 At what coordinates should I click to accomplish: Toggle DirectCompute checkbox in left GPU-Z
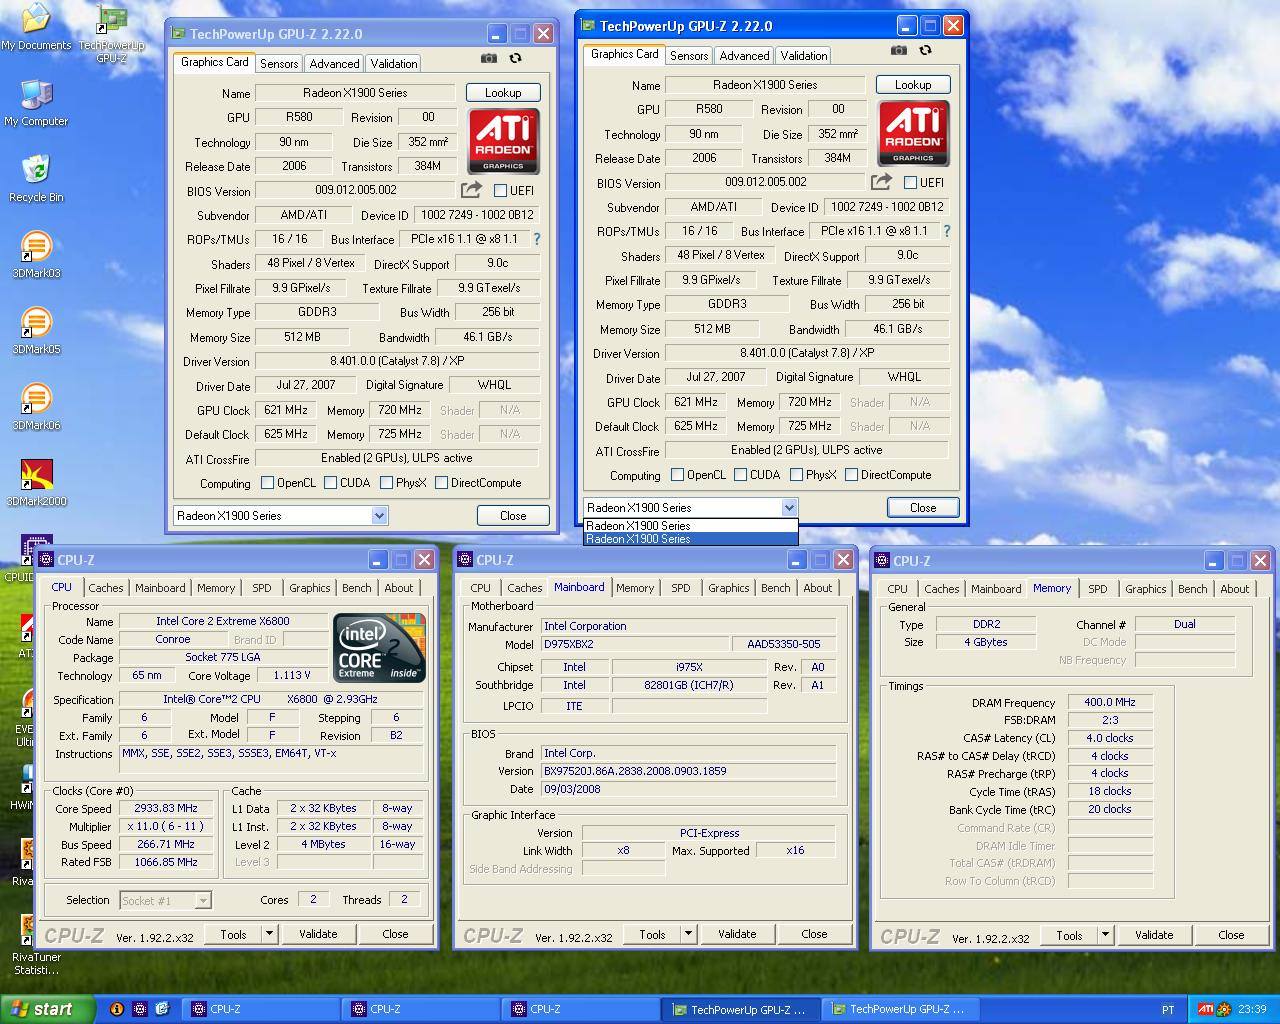(441, 483)
